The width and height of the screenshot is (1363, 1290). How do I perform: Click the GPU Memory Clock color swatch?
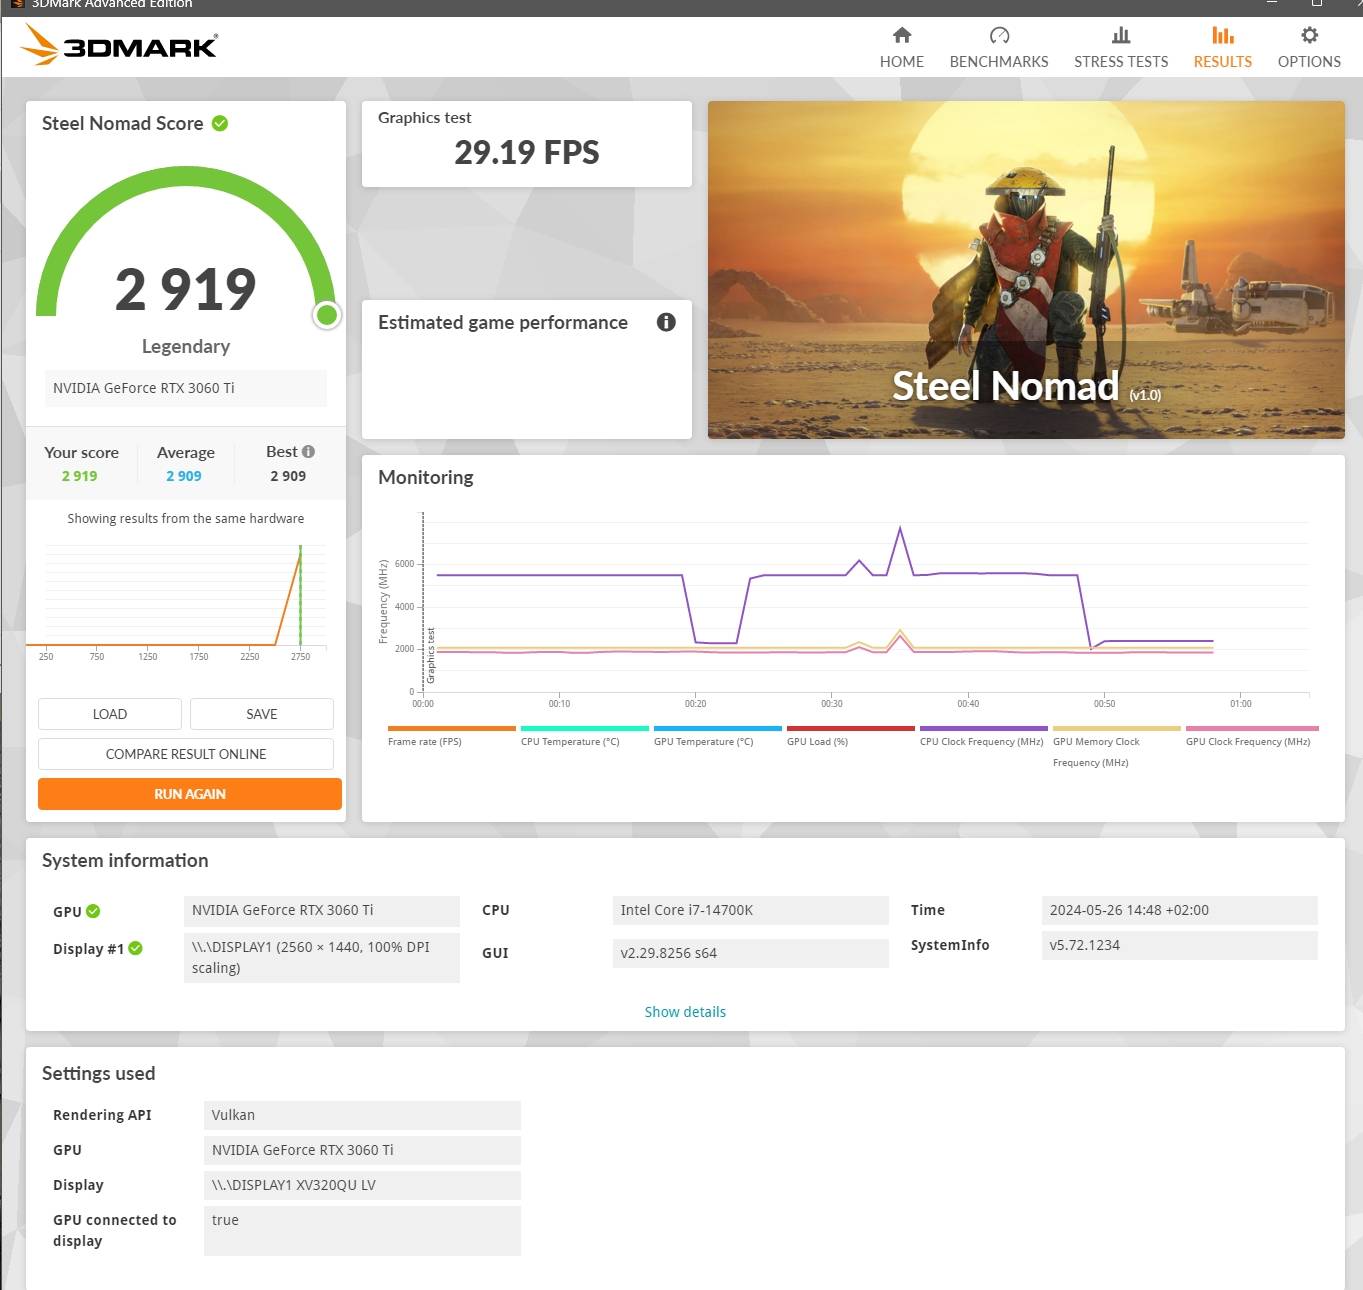click(1115, 729)
